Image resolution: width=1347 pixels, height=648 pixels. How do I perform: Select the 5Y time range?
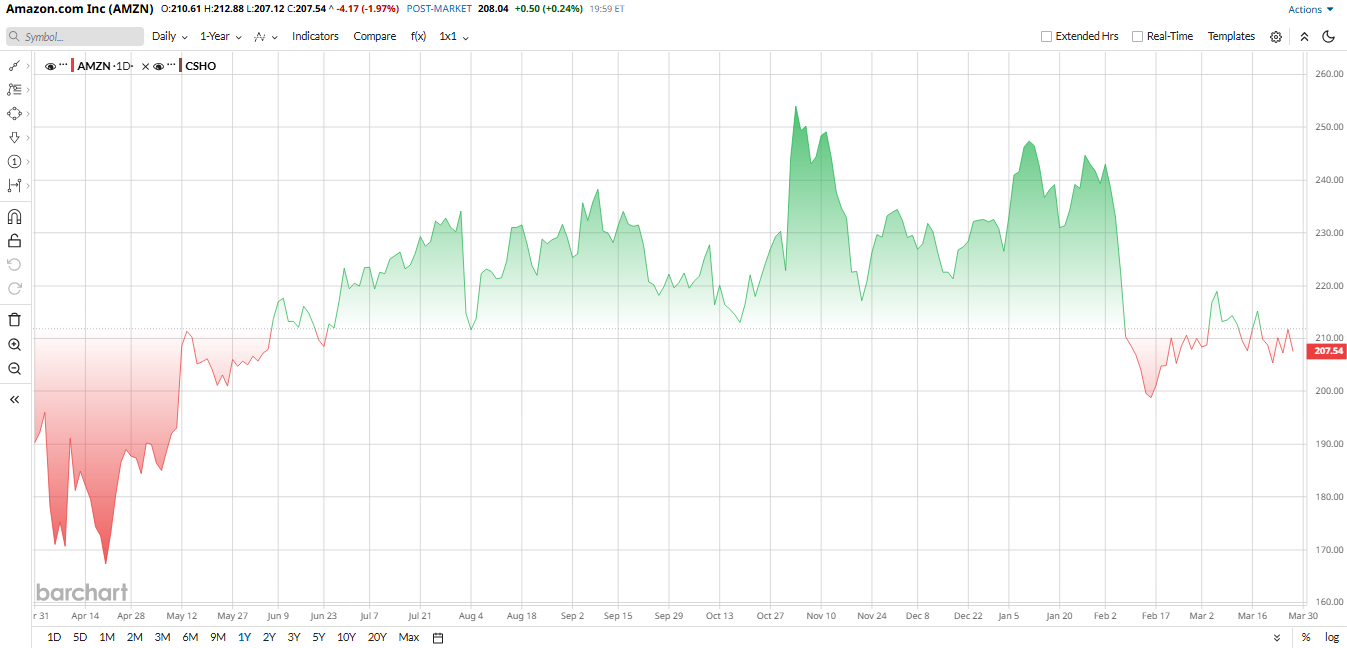tap(319, 637)
